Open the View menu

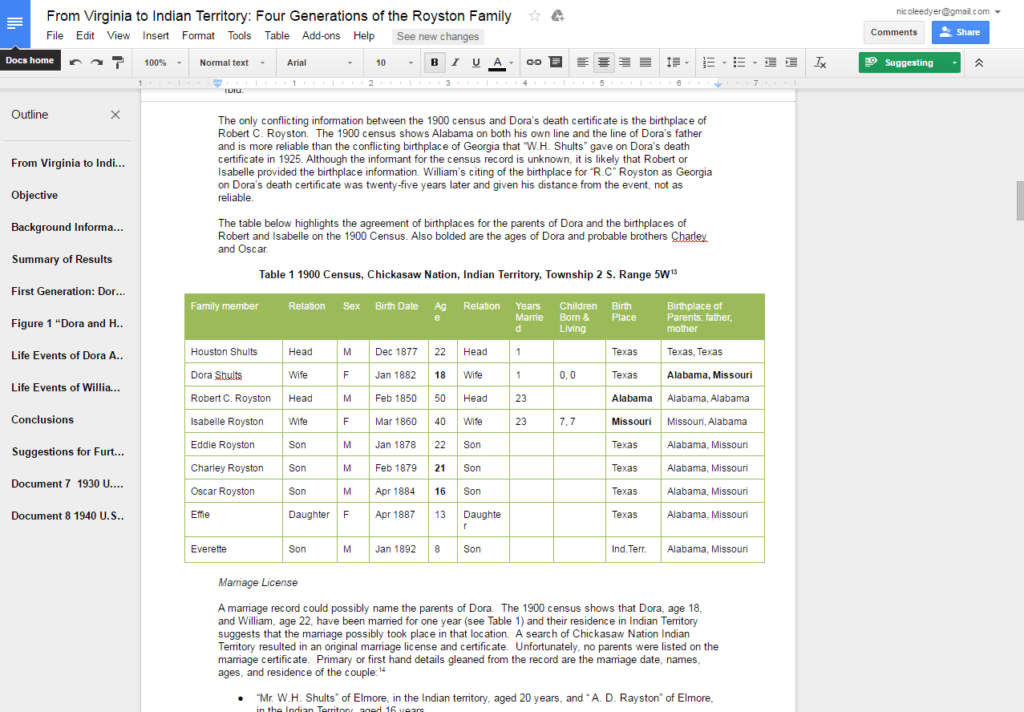[x=118, y=36]
